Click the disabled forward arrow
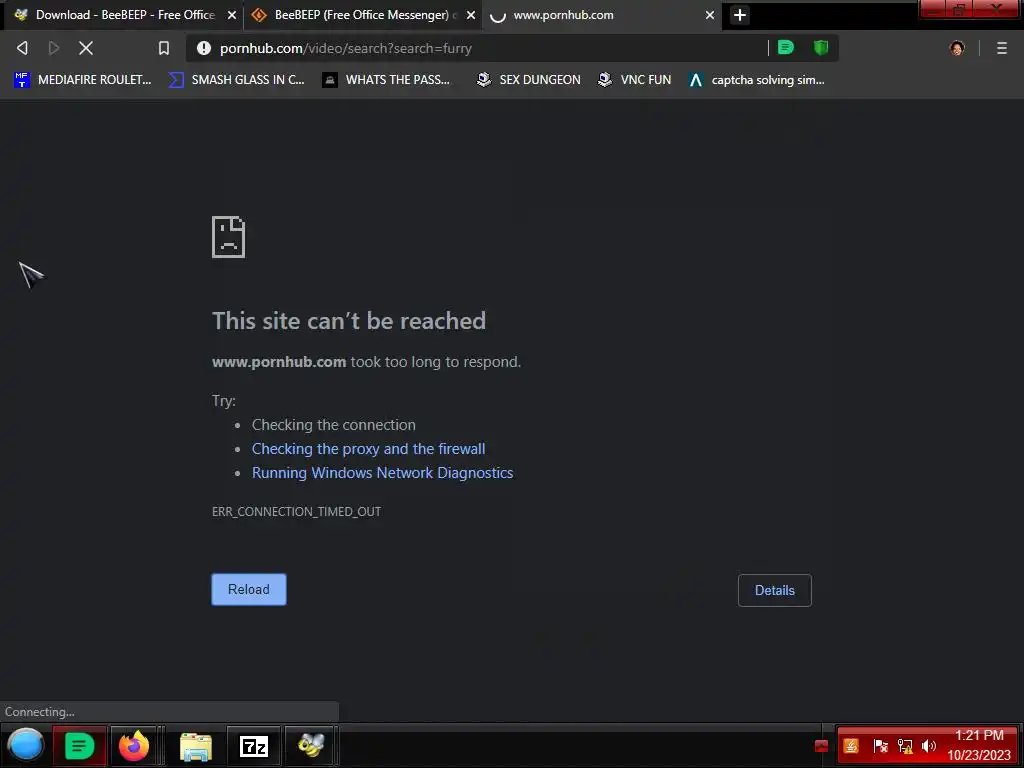Screen dimensions: 1024x768 [x=54, y=48]
